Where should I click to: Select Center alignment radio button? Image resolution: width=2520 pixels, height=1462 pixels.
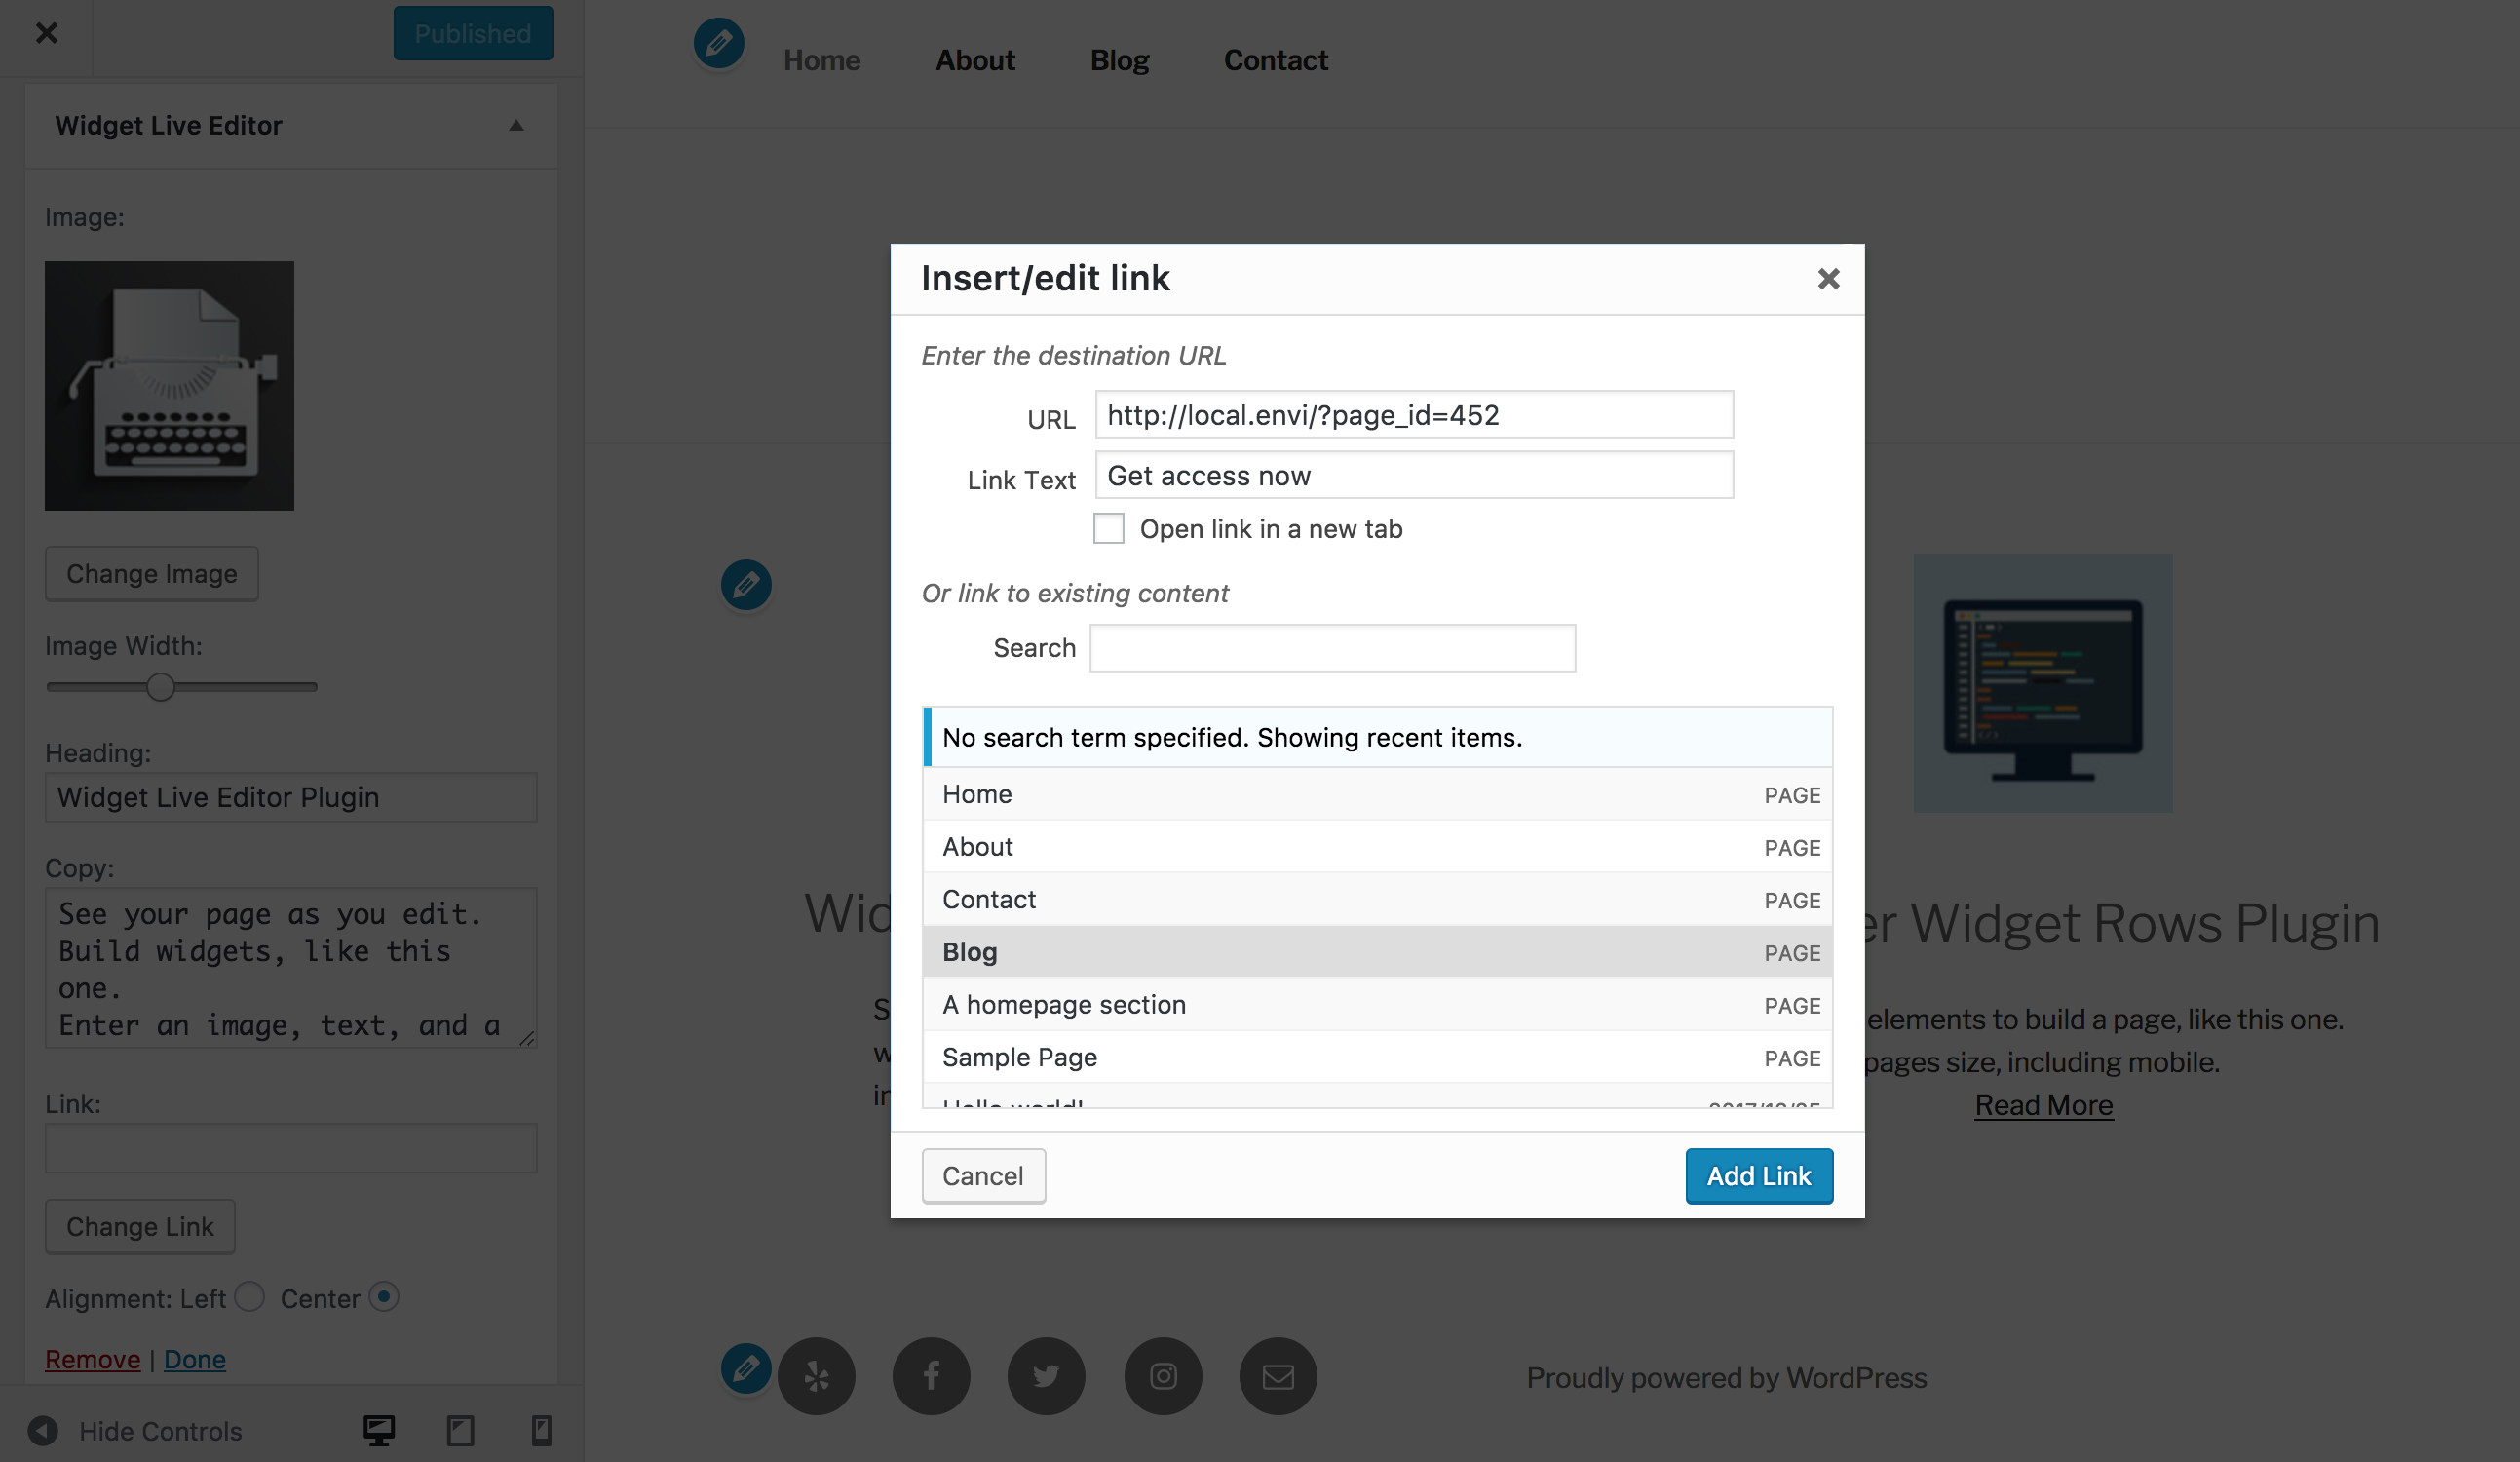[x=384, y=1297]
